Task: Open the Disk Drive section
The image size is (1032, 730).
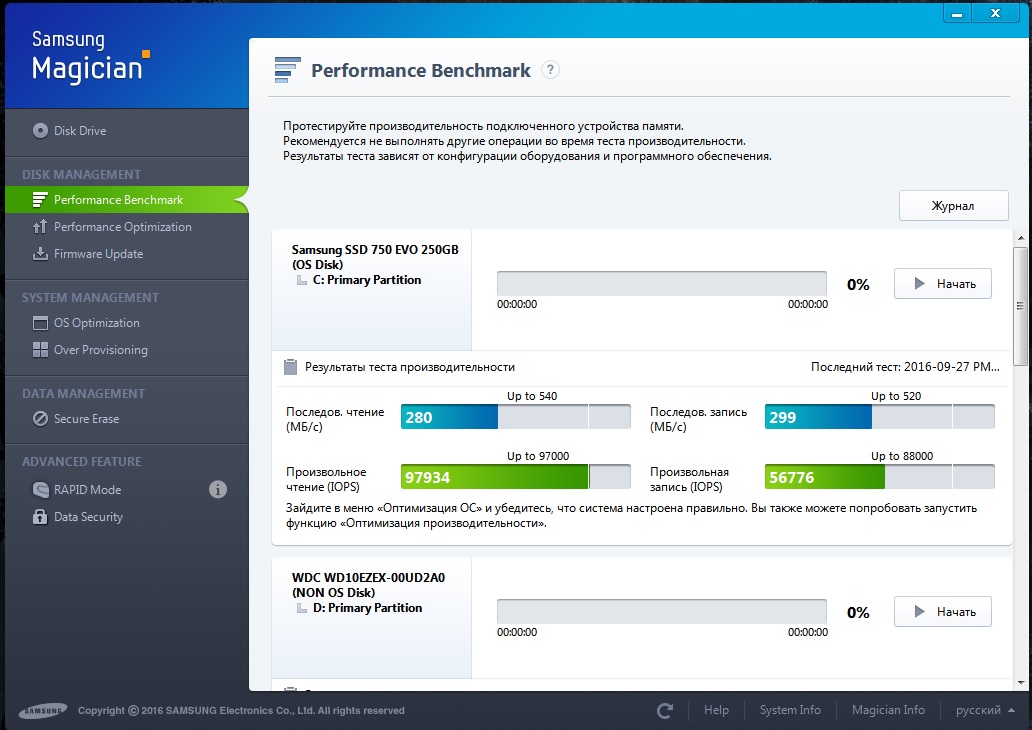Action: tap(126, 130)
